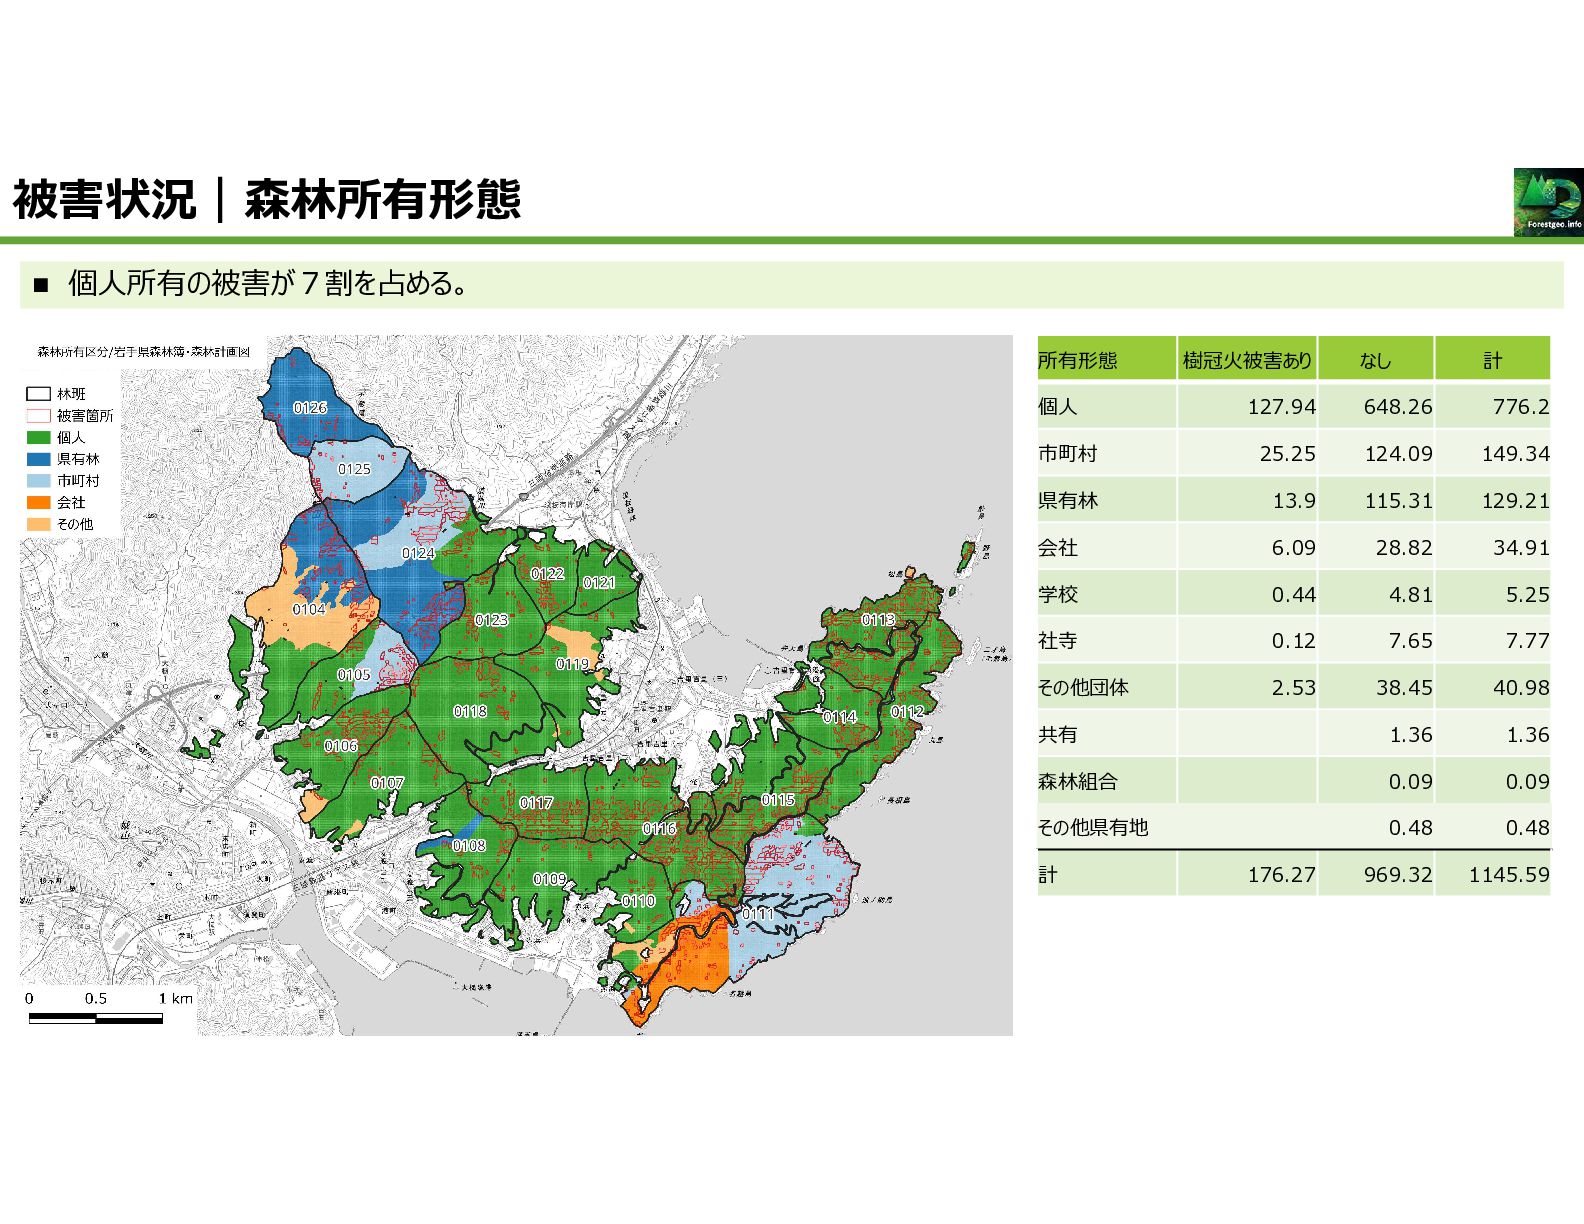Viewport: 1584px width, 1224px height.
Task: Click the green 個人 legend swatch
Action: coord(38,437)
